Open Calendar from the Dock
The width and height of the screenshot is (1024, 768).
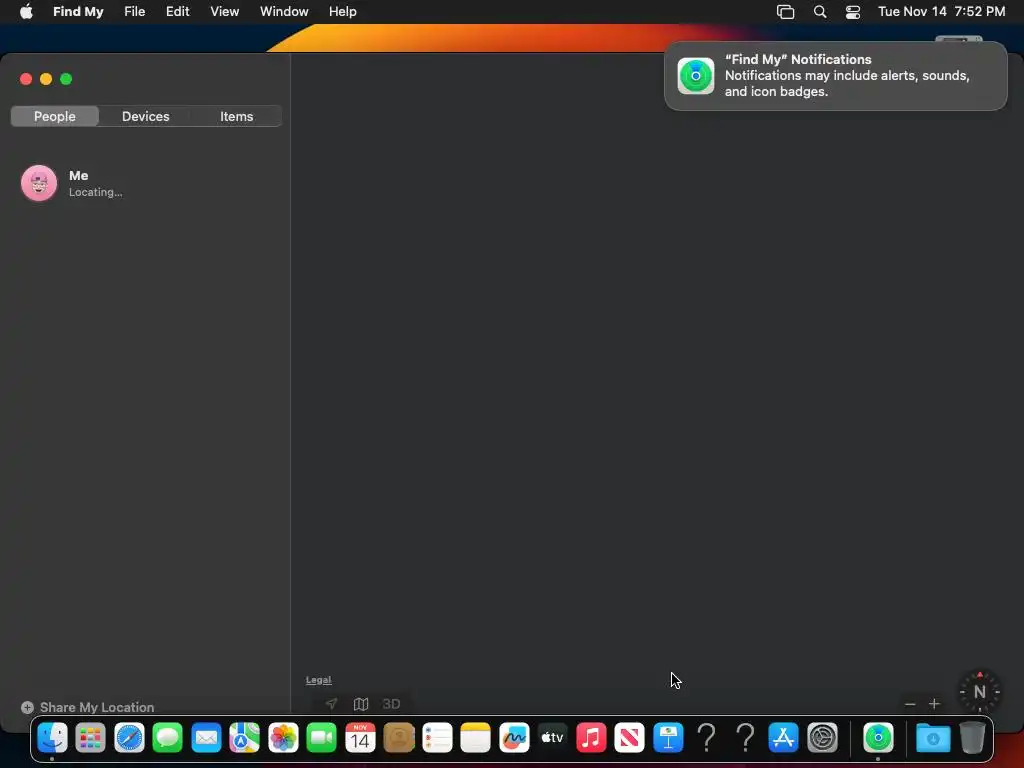[360, 738]
